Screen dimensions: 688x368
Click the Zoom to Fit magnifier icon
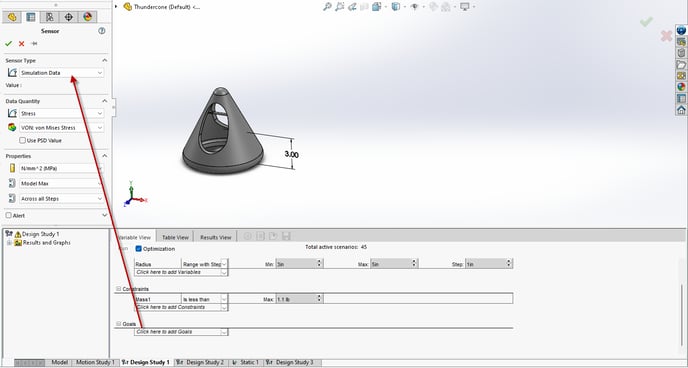[327, 7]
